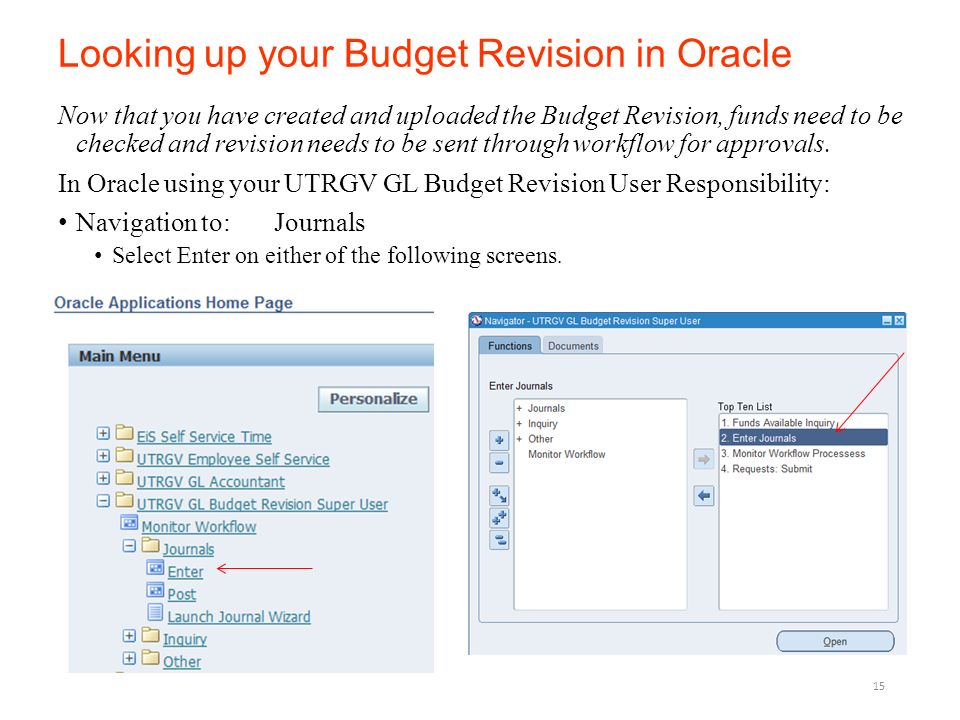Image resolution: width=960 pixels, height=720 pixels.
Task: Open the UTRGV GL Accountant link
Action: pyautogui.click(x=211, y=482)
